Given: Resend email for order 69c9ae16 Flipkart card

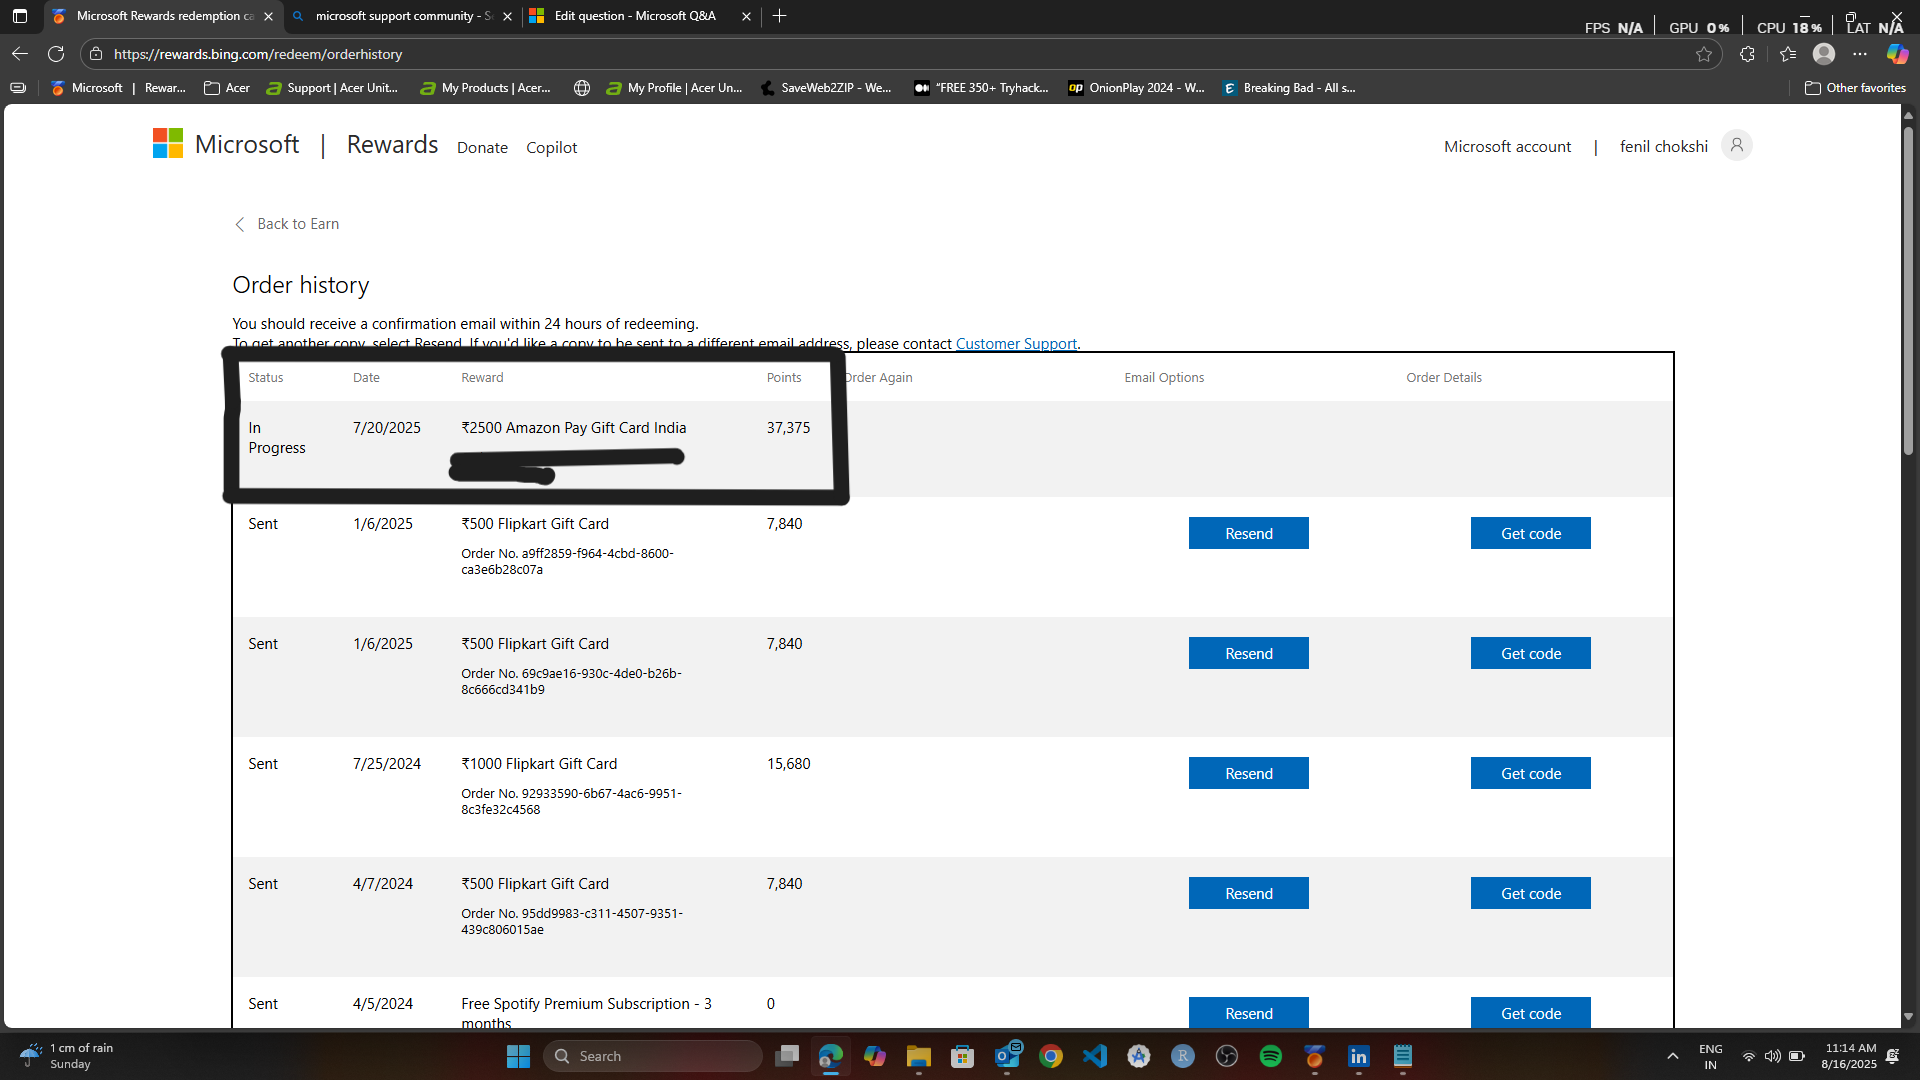Looking at the screenshot, I should (1249, 653).
